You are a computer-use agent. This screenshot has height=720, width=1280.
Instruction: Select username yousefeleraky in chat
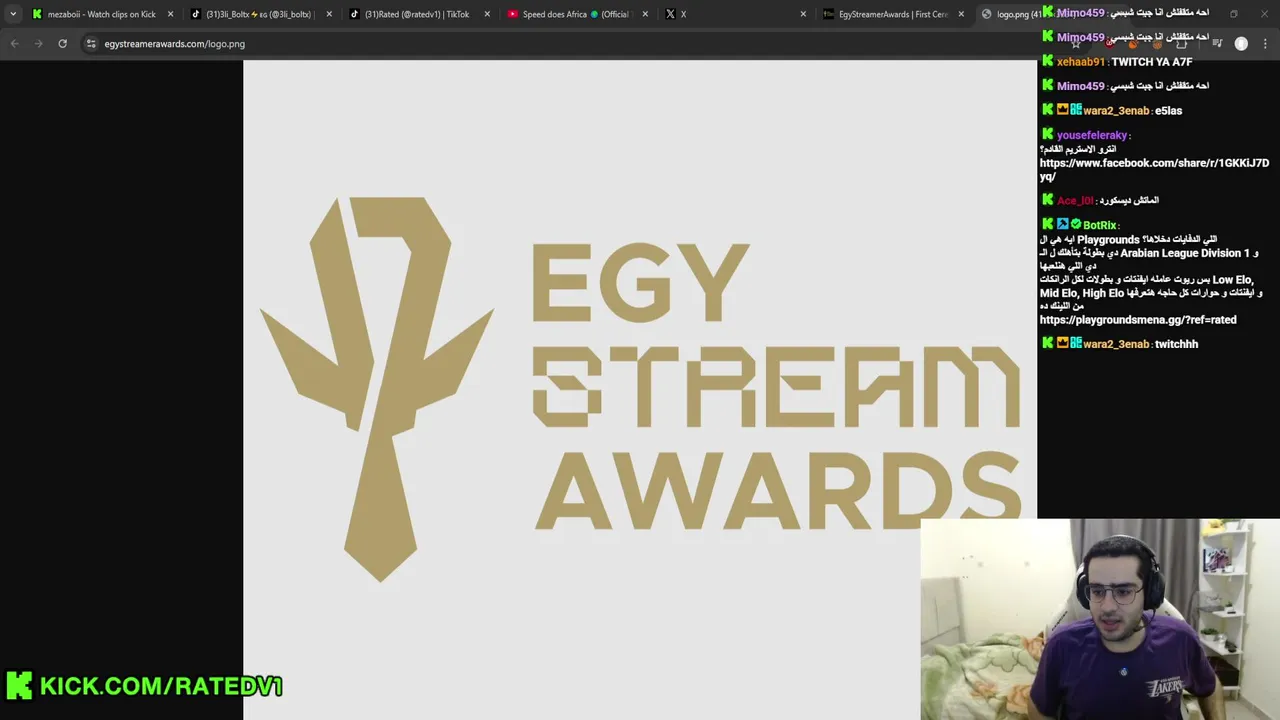[x=1092, y=135]
